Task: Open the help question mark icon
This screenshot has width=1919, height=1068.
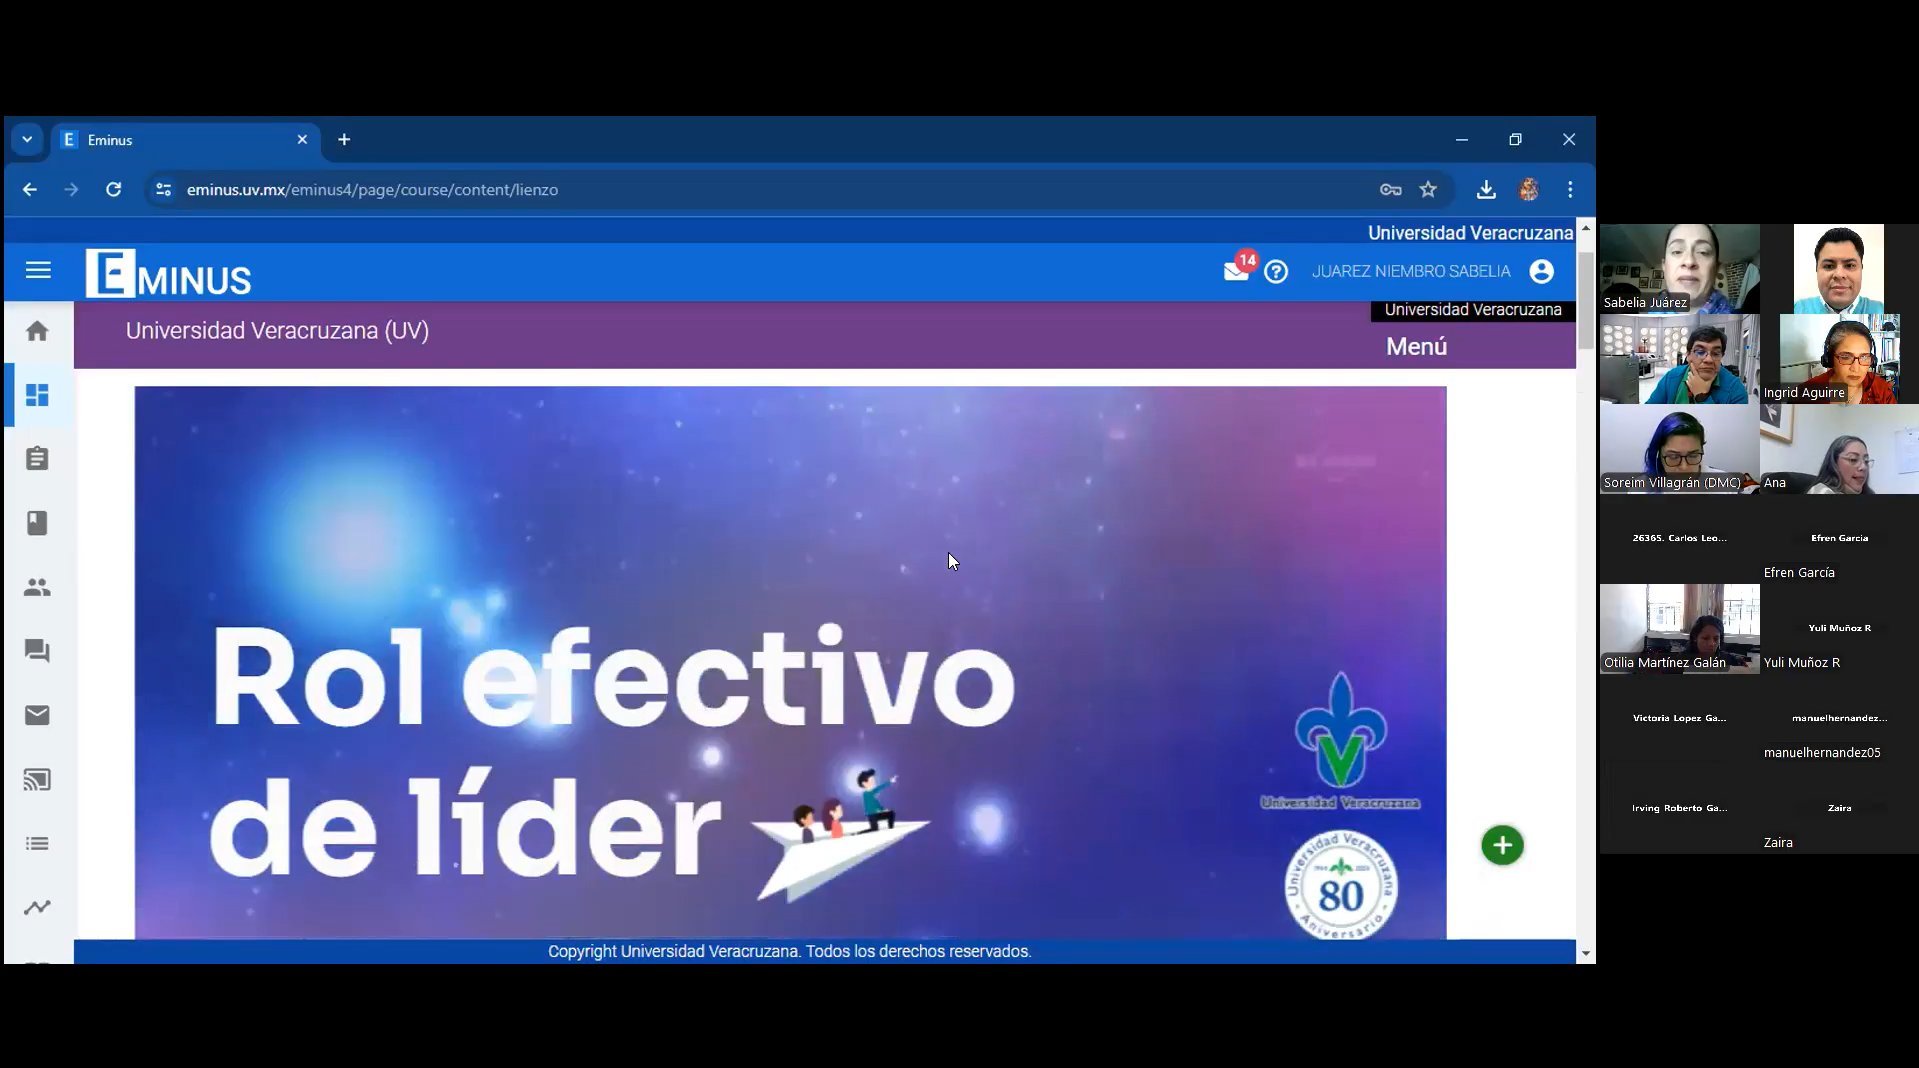Action: [x=1276, y=272]
